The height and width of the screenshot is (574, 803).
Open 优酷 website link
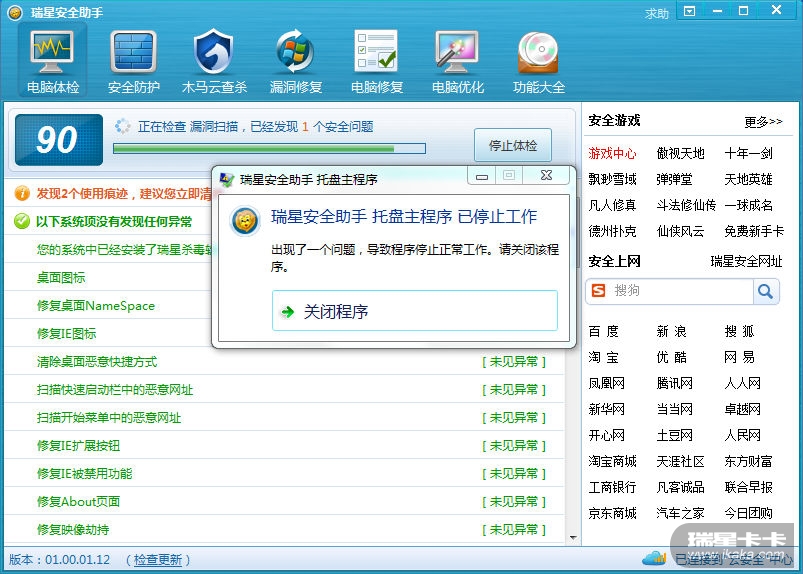click(671, 357)
